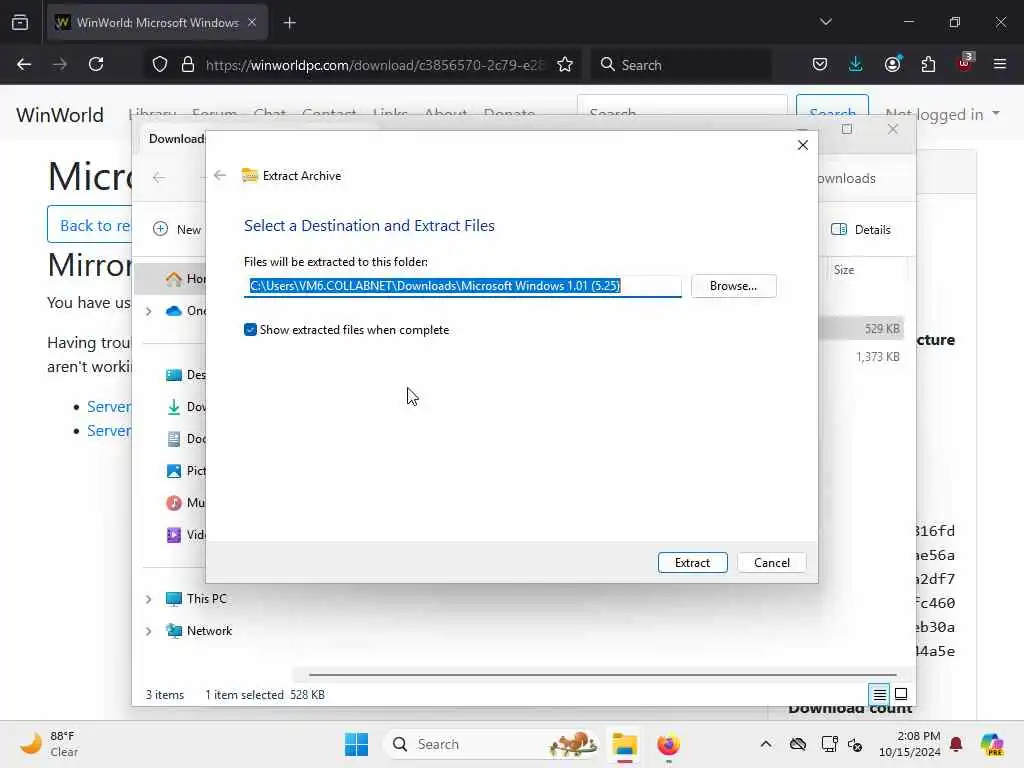Image resolution: width=1024 pixels, height=768 pixels.
Task: Click the Explorer horizontal scrollbar
Action: (x=602, y=674)
